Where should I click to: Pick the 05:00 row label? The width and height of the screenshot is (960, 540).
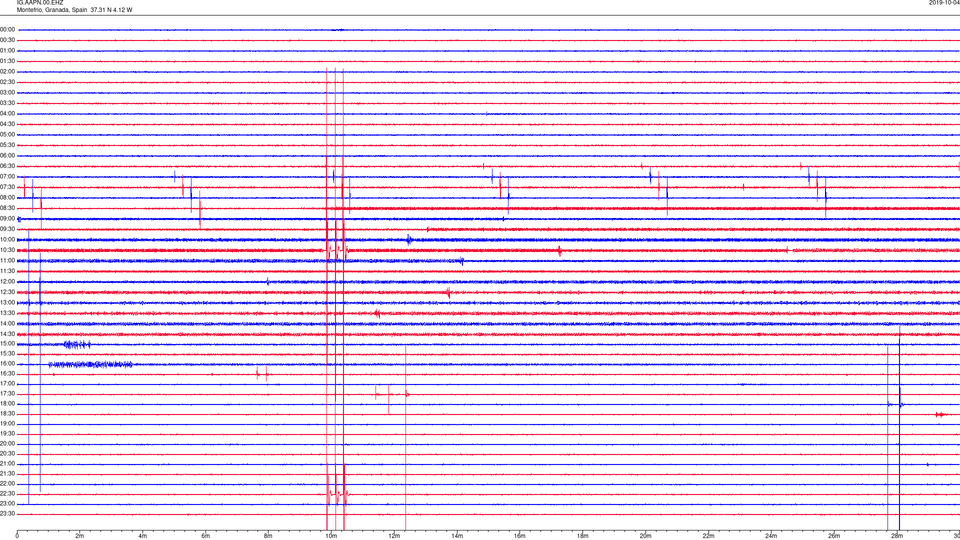coord(7,134)
